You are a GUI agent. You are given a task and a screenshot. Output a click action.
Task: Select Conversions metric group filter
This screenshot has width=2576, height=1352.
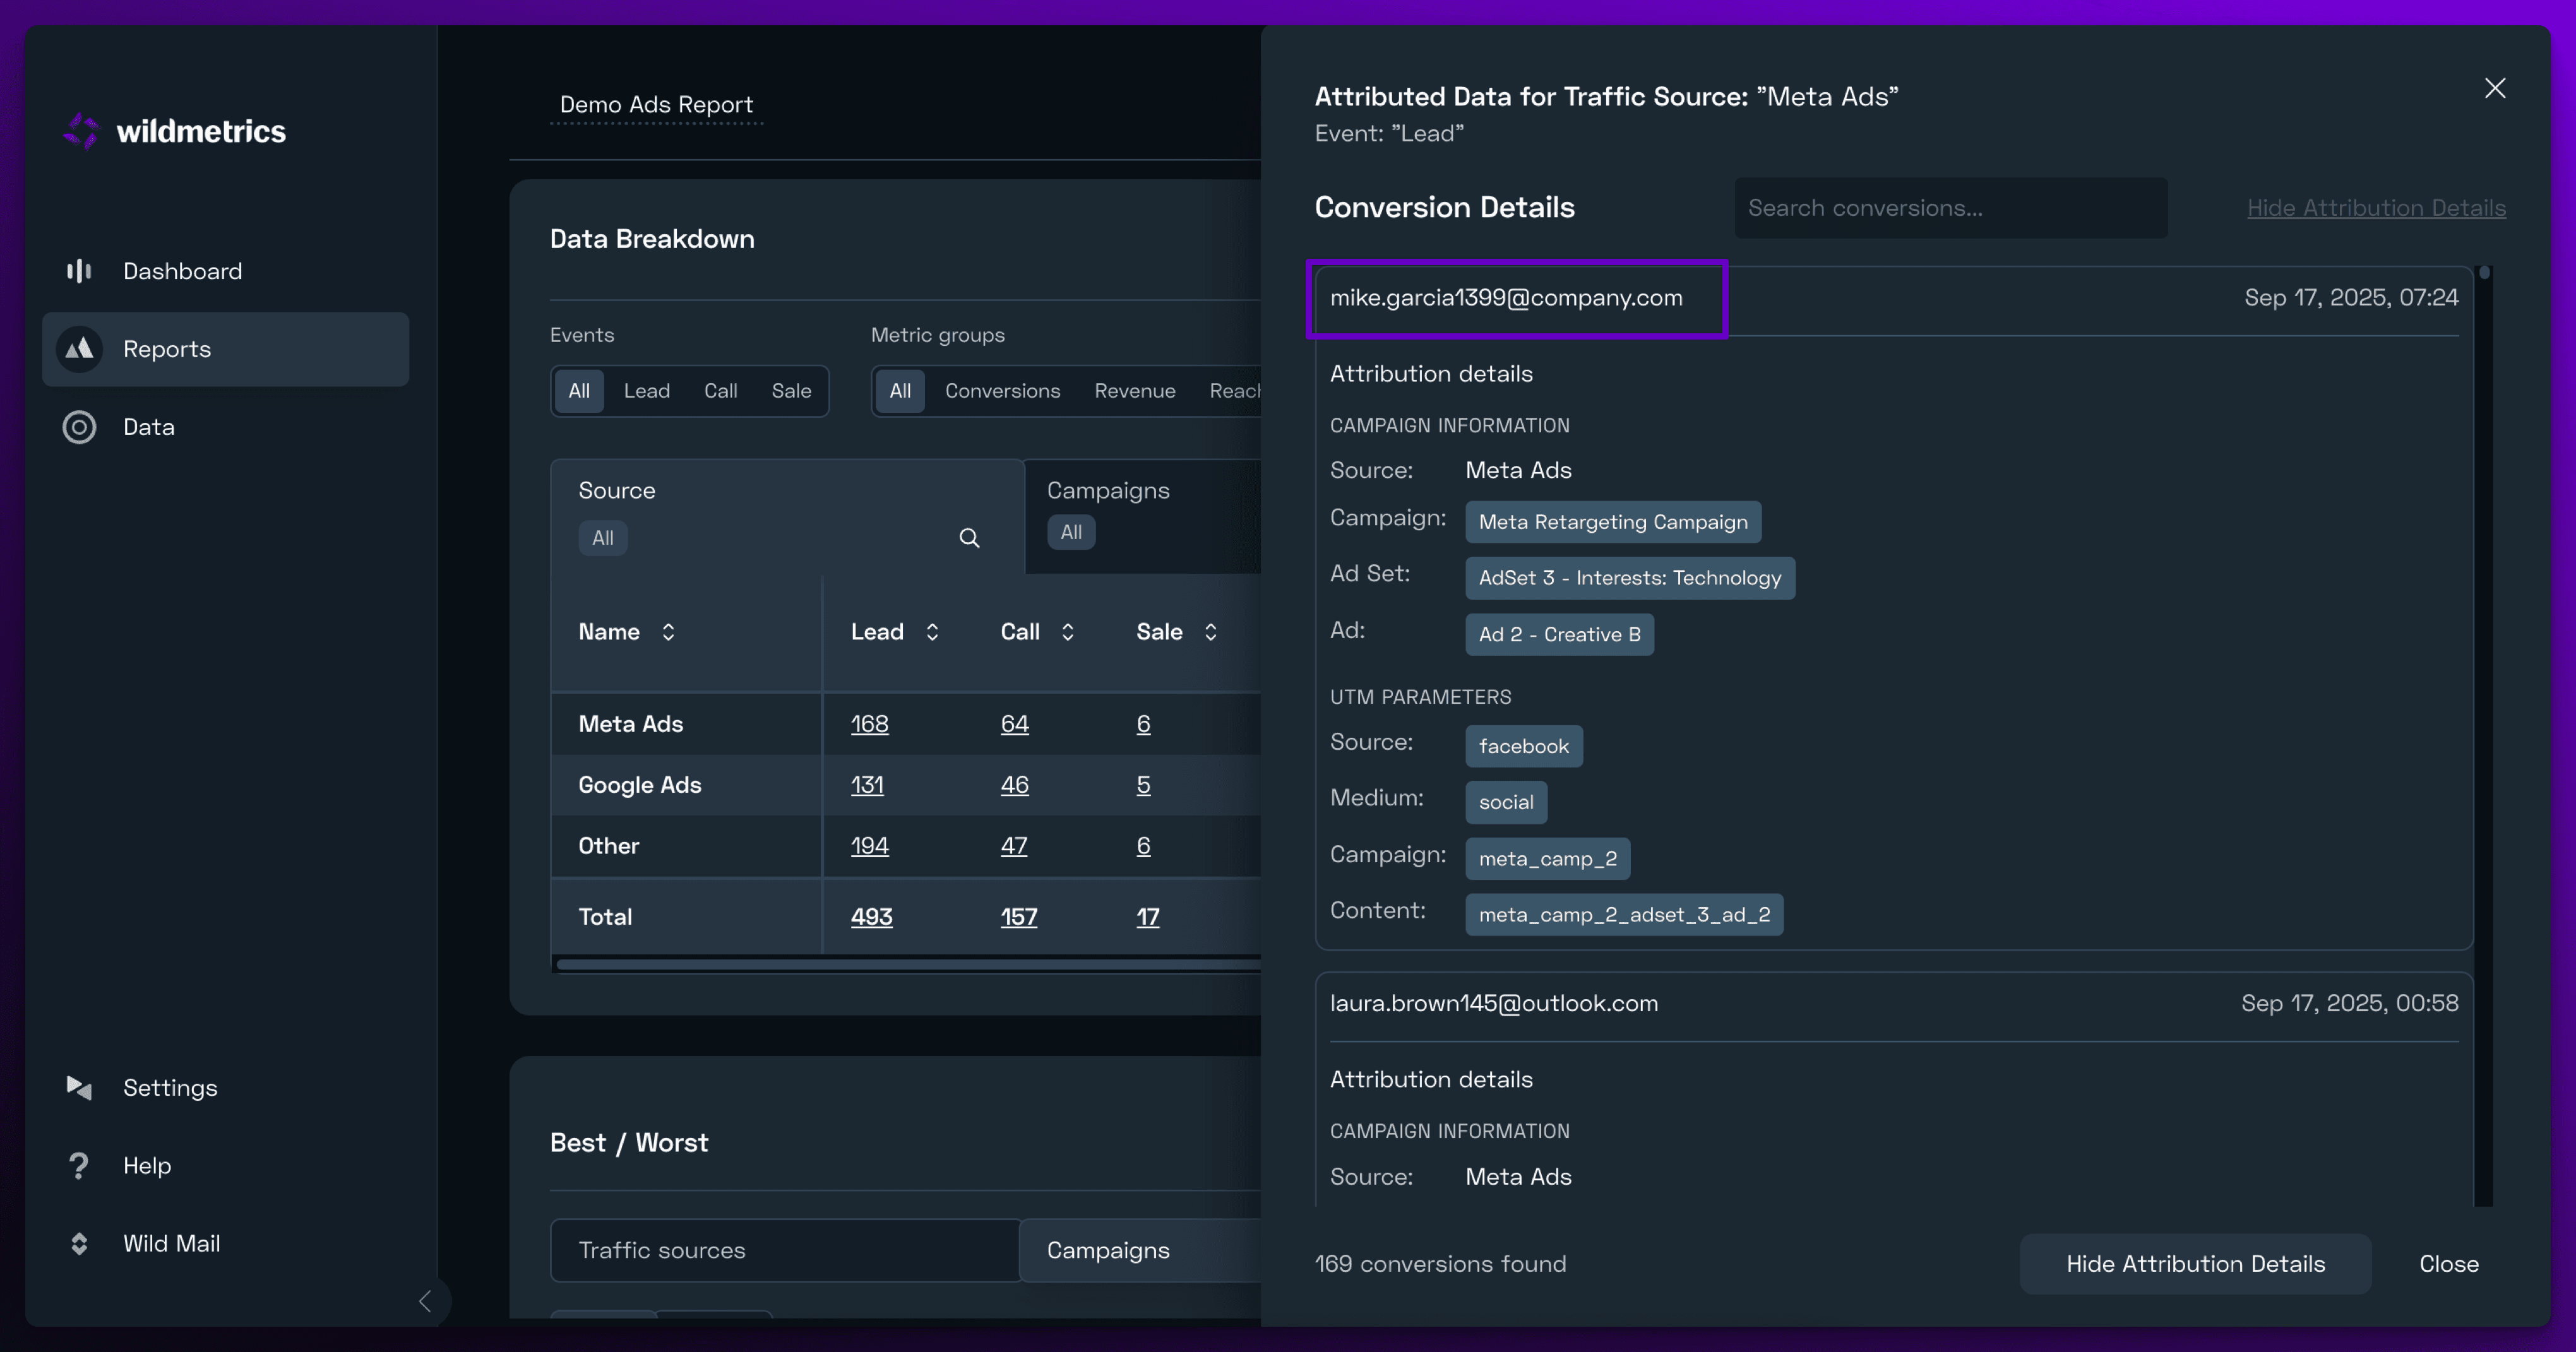1002,391
